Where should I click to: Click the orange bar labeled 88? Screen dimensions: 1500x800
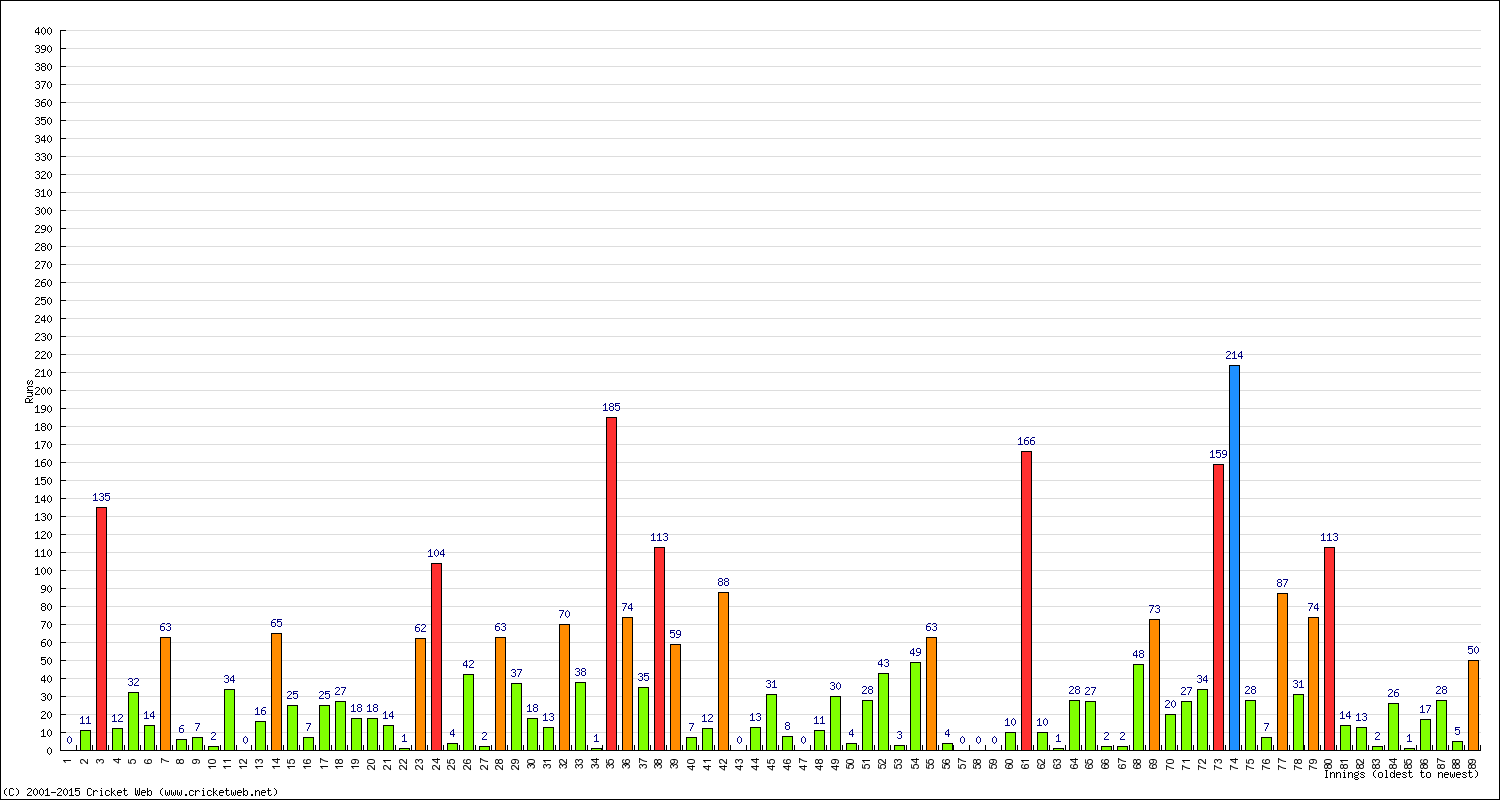723,671
